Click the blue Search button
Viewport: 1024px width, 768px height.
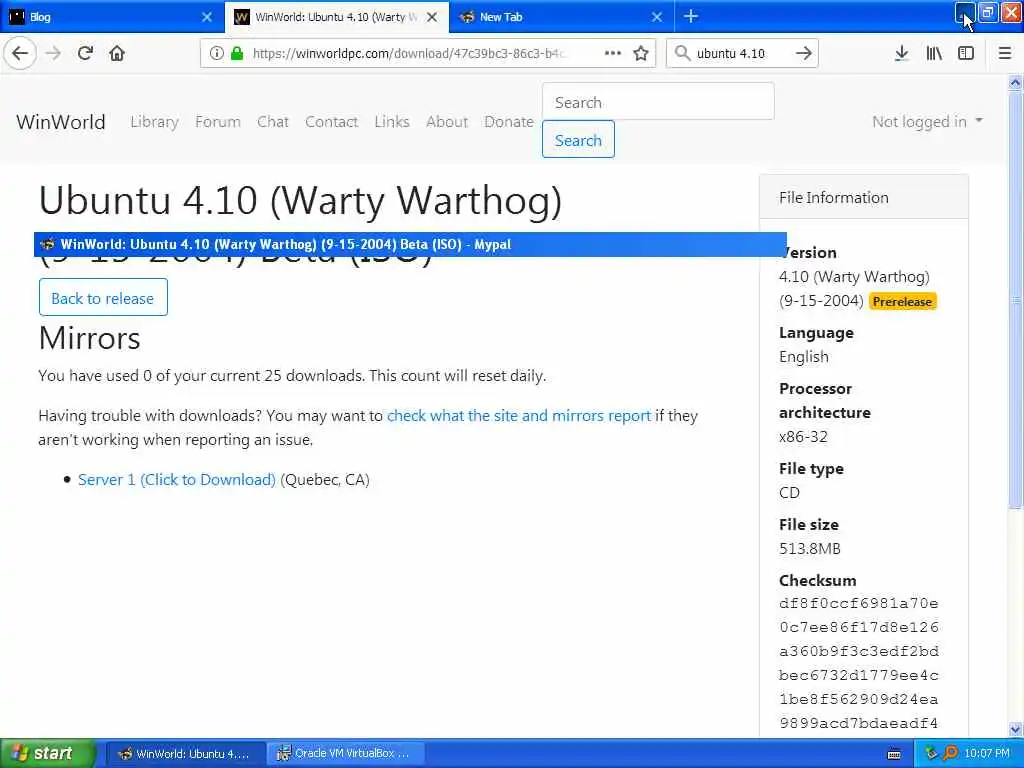pos(578,140)
